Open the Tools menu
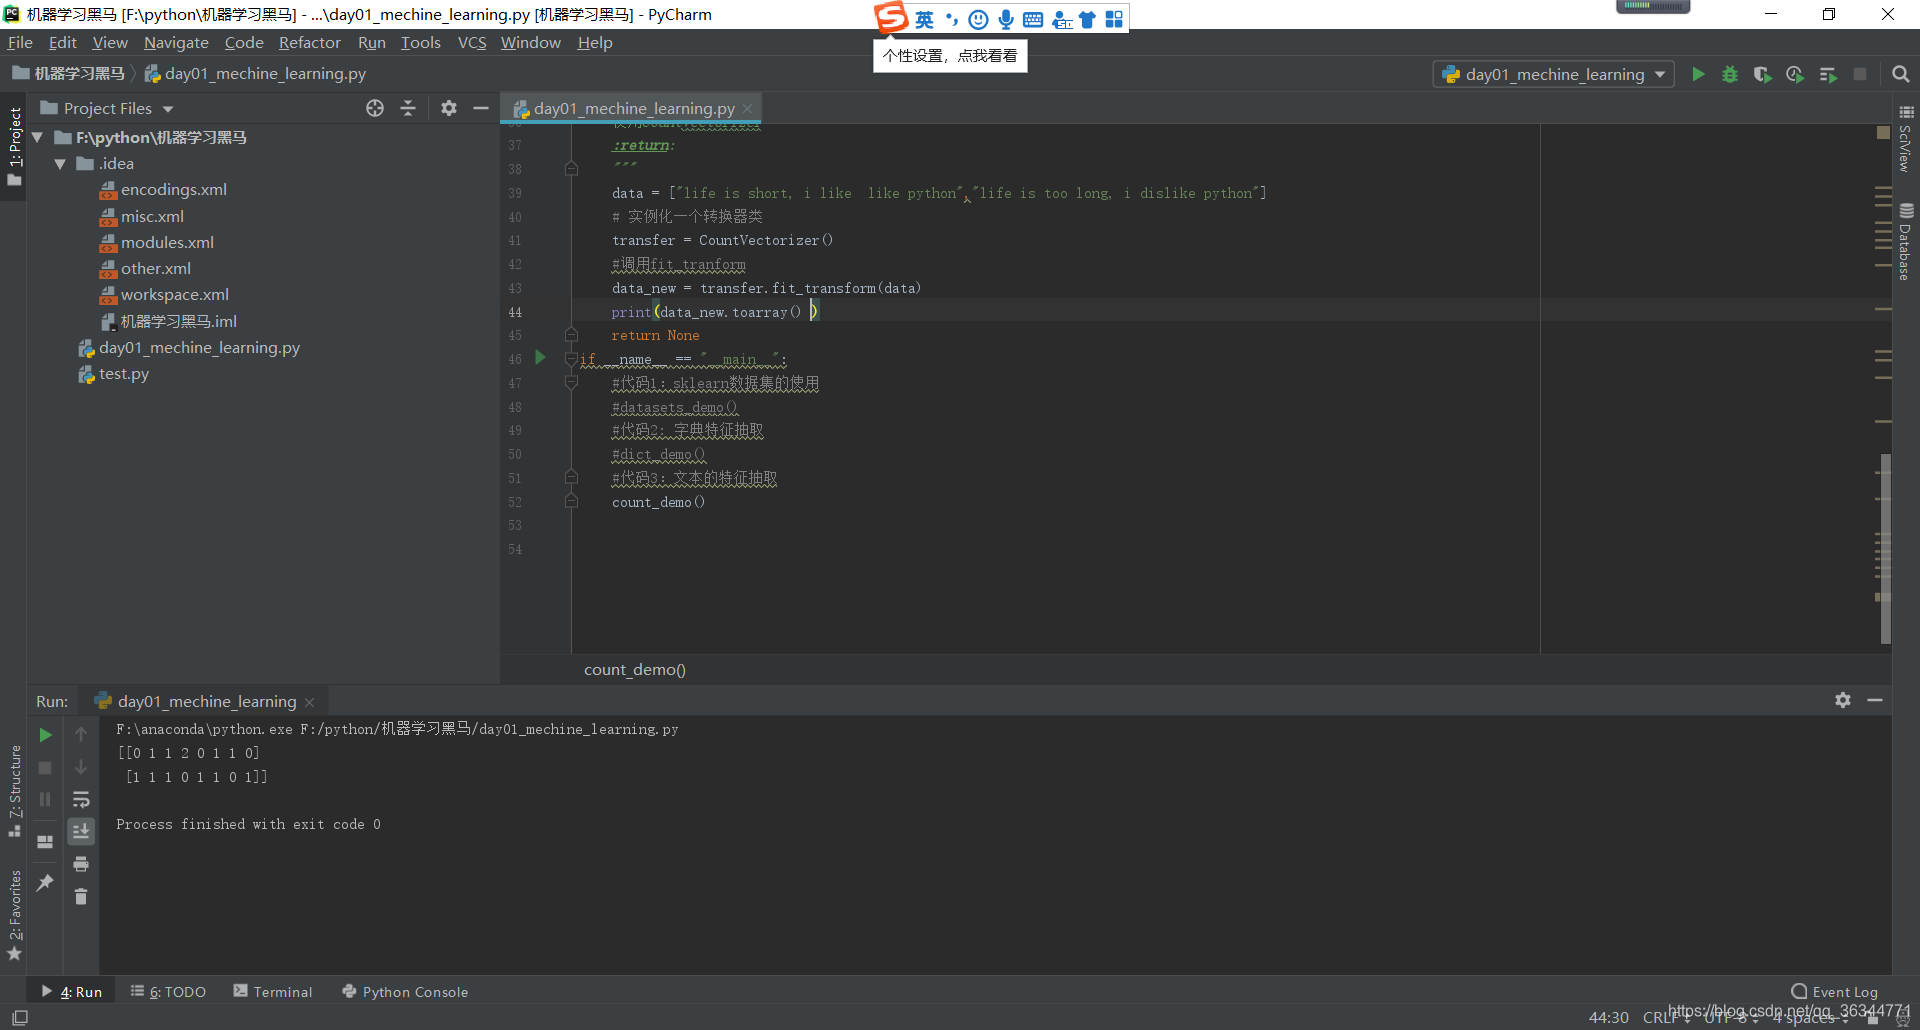The image size is (1920, 1030). (x=421, y=42)
